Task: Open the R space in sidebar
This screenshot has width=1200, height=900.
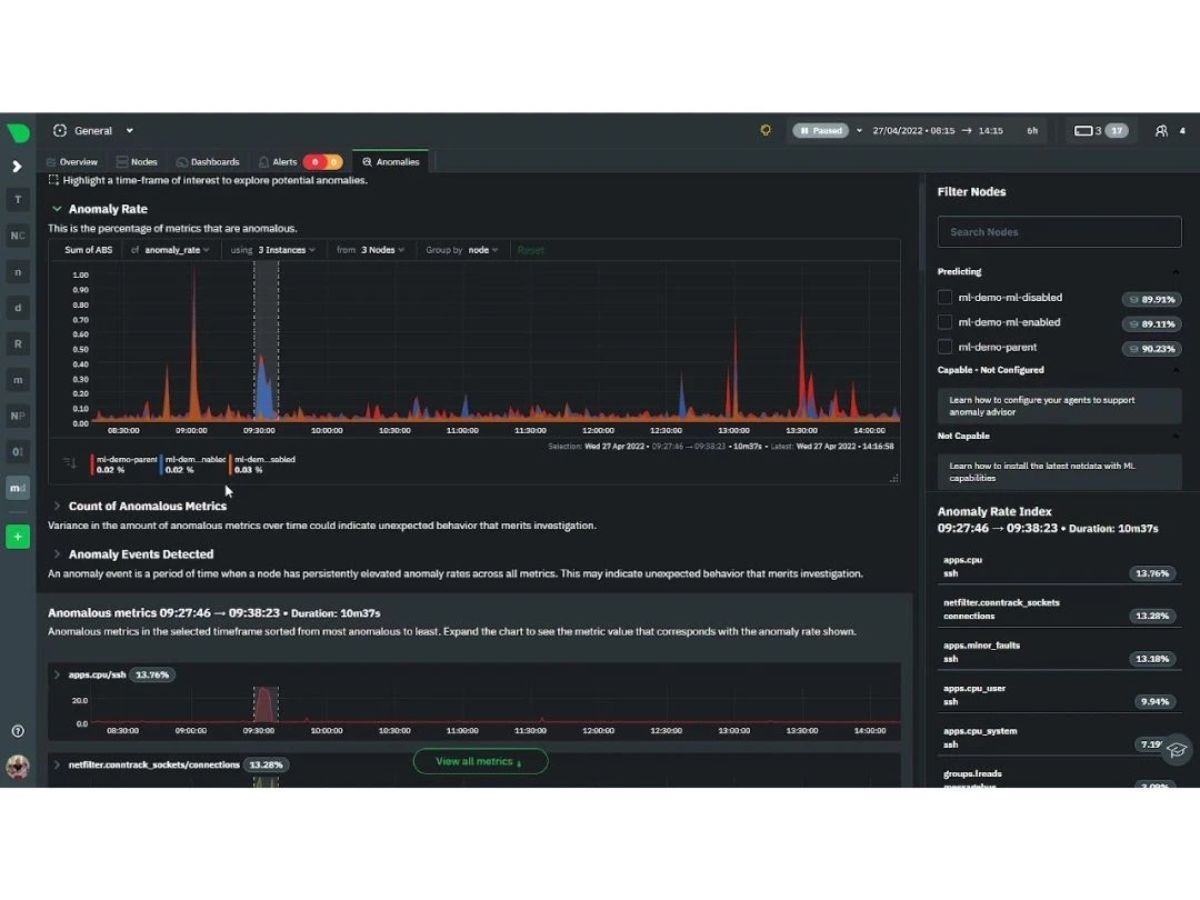Action: [17, 344]
